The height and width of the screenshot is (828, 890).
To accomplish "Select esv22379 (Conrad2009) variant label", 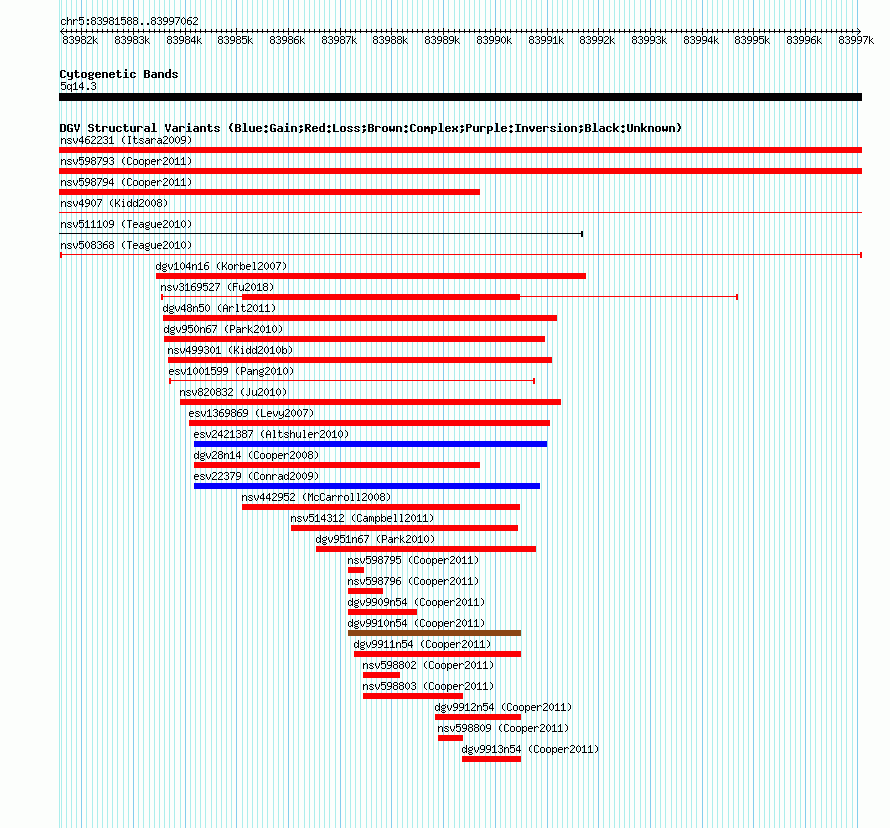I will click(x=256, y=476).
